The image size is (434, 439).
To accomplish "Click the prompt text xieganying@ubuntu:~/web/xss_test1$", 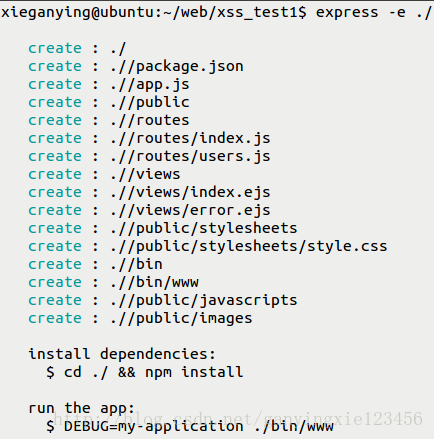I will point(154,13).
